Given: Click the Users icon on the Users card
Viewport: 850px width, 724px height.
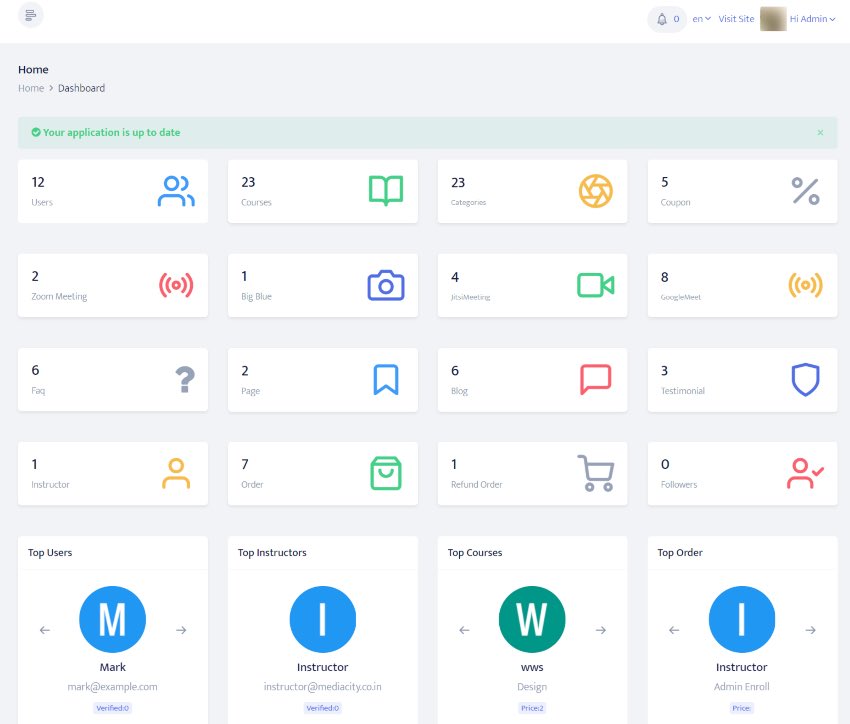Looking at the screenshot, I should click(x=177, y=189).
